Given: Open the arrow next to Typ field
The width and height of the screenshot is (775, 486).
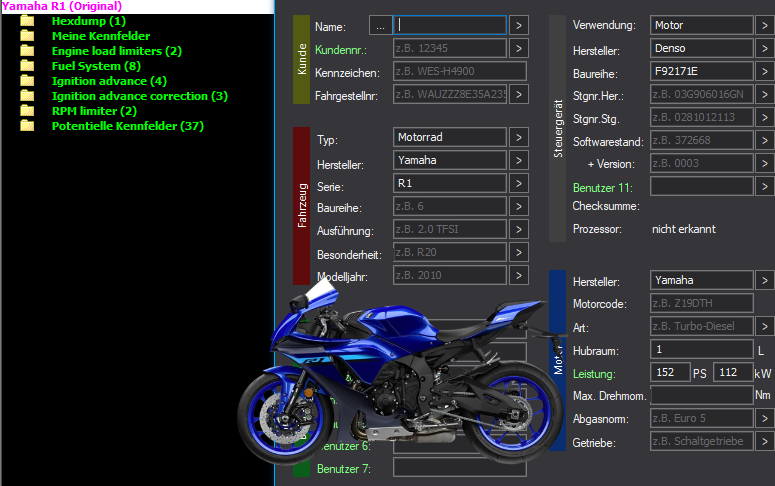Looking at the screenshot, I should [518, 137].
